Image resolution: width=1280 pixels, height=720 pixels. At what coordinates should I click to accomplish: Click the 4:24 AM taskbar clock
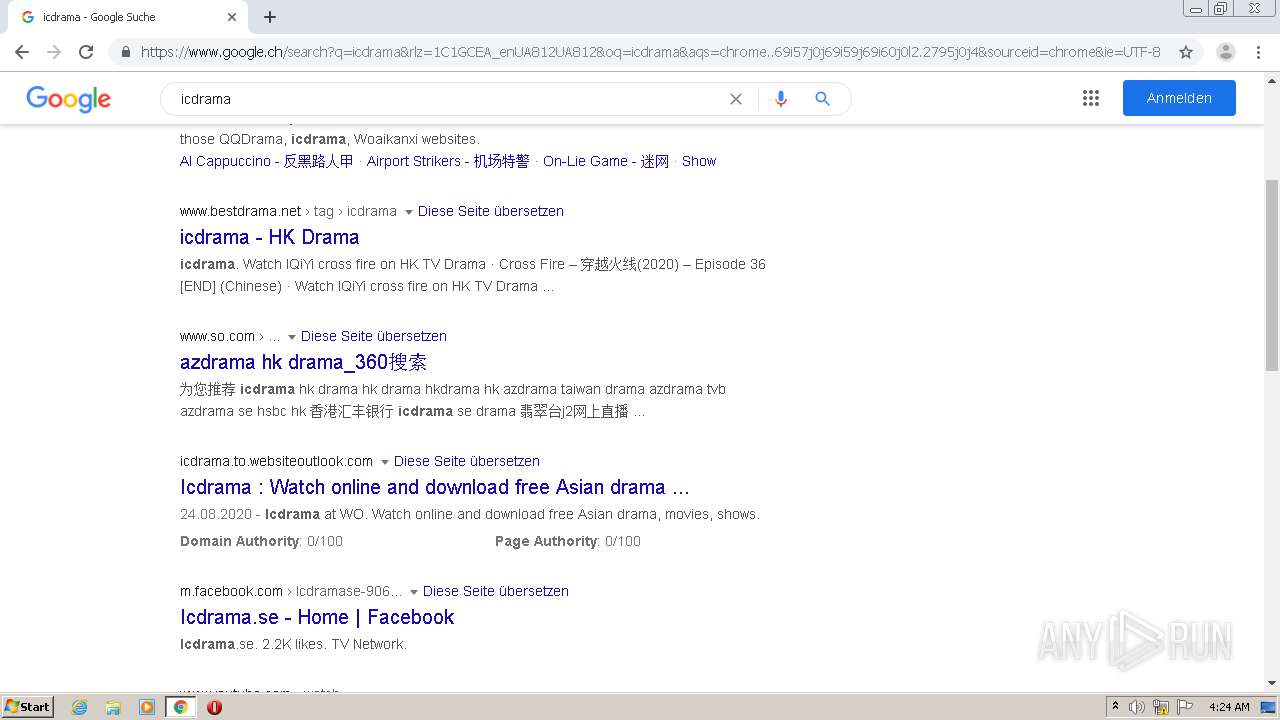tap(1229, 707)
